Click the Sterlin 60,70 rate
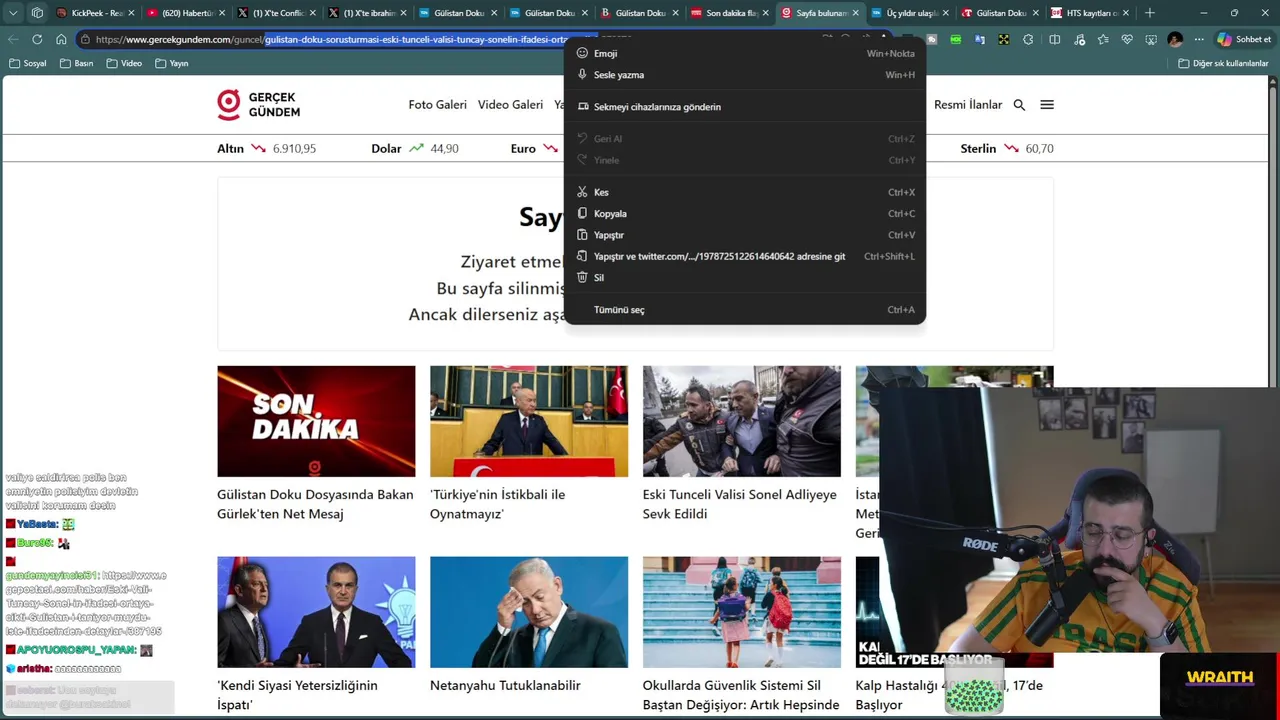The width and height of the screenshot is (1280, 720). coord(1007,148)
